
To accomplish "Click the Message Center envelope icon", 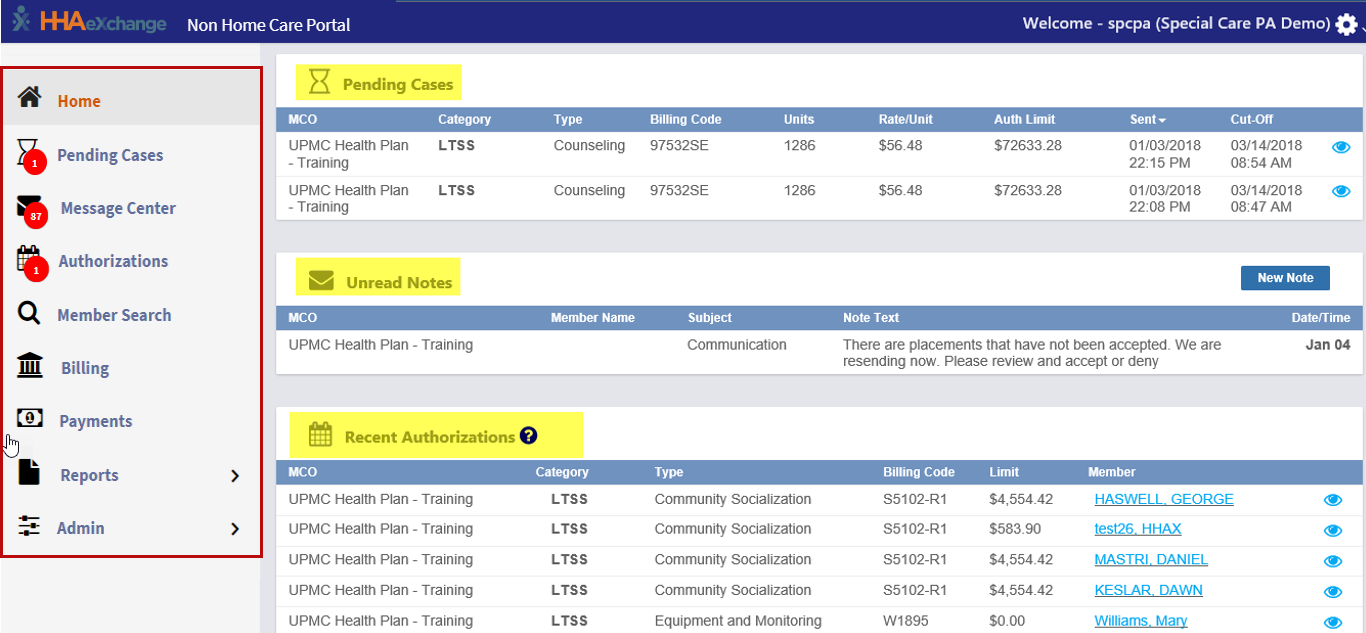I will click(30, 207).
